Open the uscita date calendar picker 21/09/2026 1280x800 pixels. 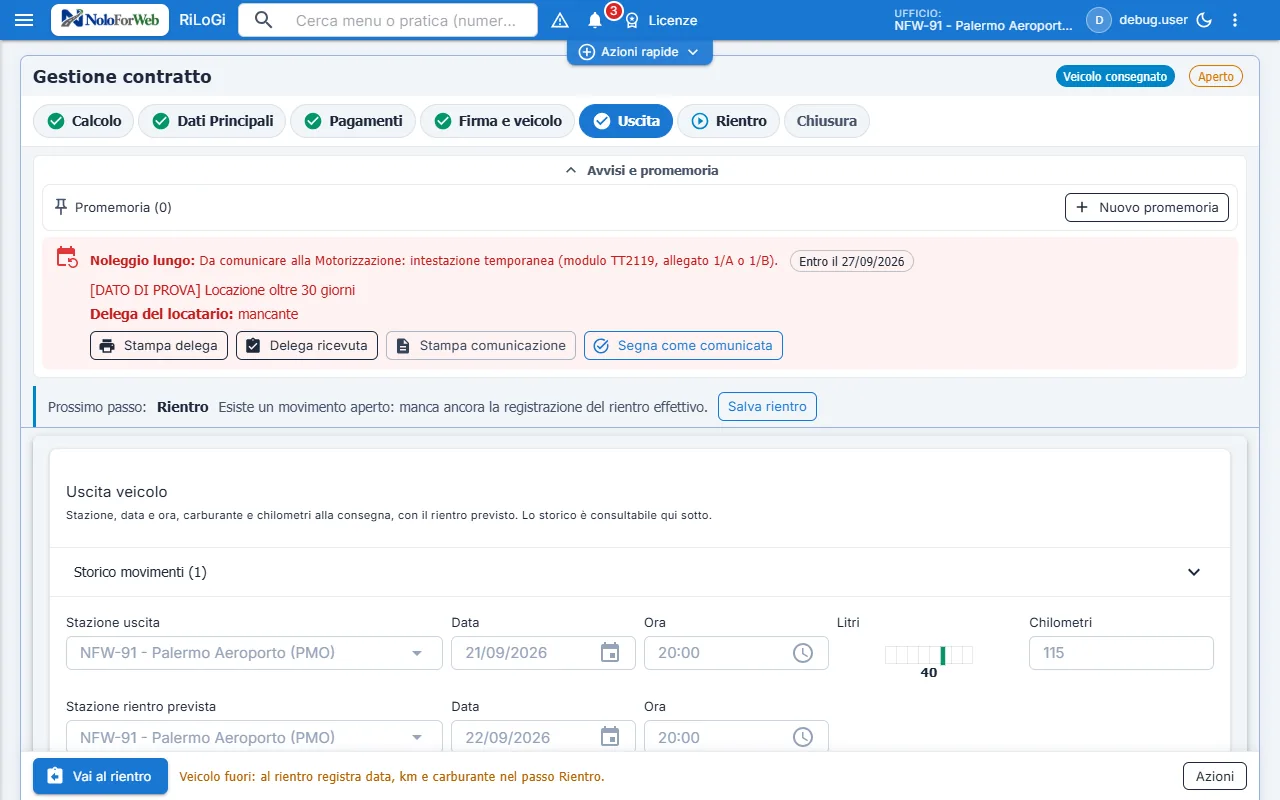point(610,653)
